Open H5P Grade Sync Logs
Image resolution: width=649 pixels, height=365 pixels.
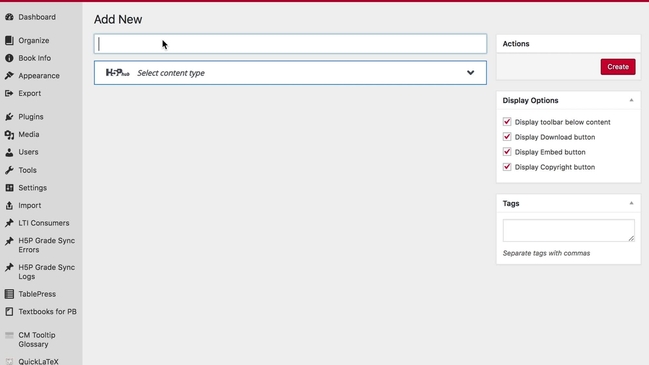coord(46,271)
